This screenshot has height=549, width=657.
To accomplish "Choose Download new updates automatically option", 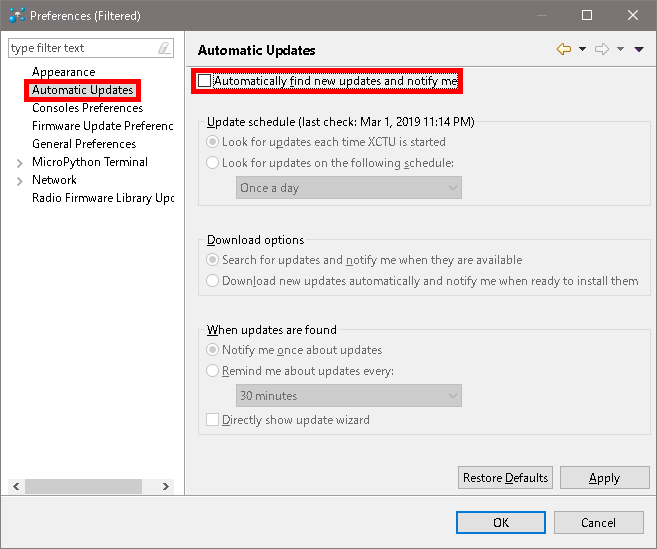I will pyautogui.click(x=213, y=281).
